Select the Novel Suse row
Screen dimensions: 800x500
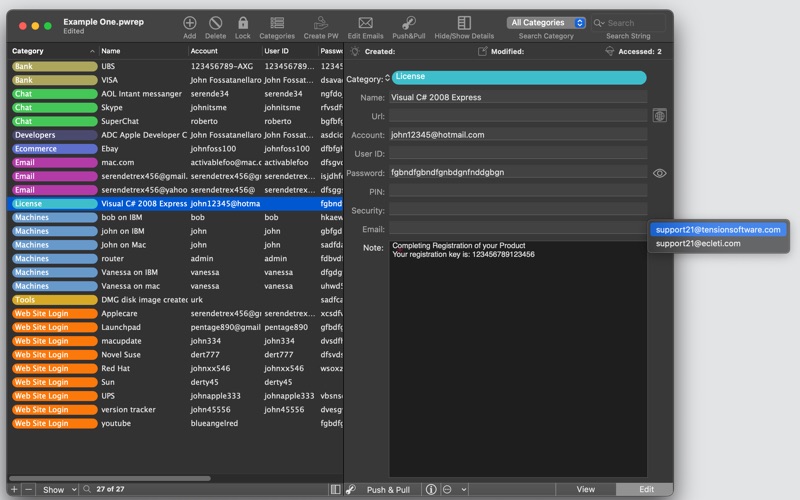click(175, 355)
